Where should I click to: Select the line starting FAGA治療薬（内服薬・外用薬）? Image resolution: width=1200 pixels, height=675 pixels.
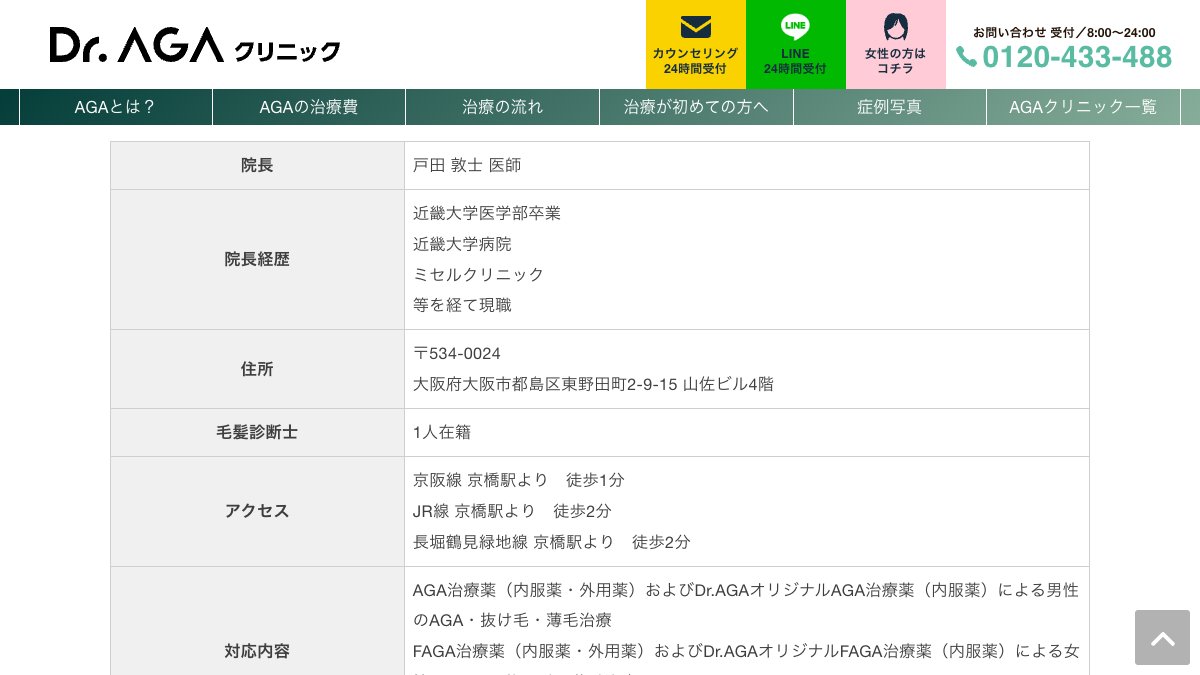pos(746,651)
